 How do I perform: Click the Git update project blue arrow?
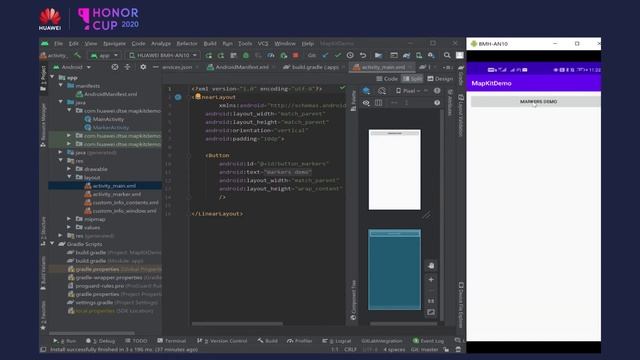(x=325, y=55)
